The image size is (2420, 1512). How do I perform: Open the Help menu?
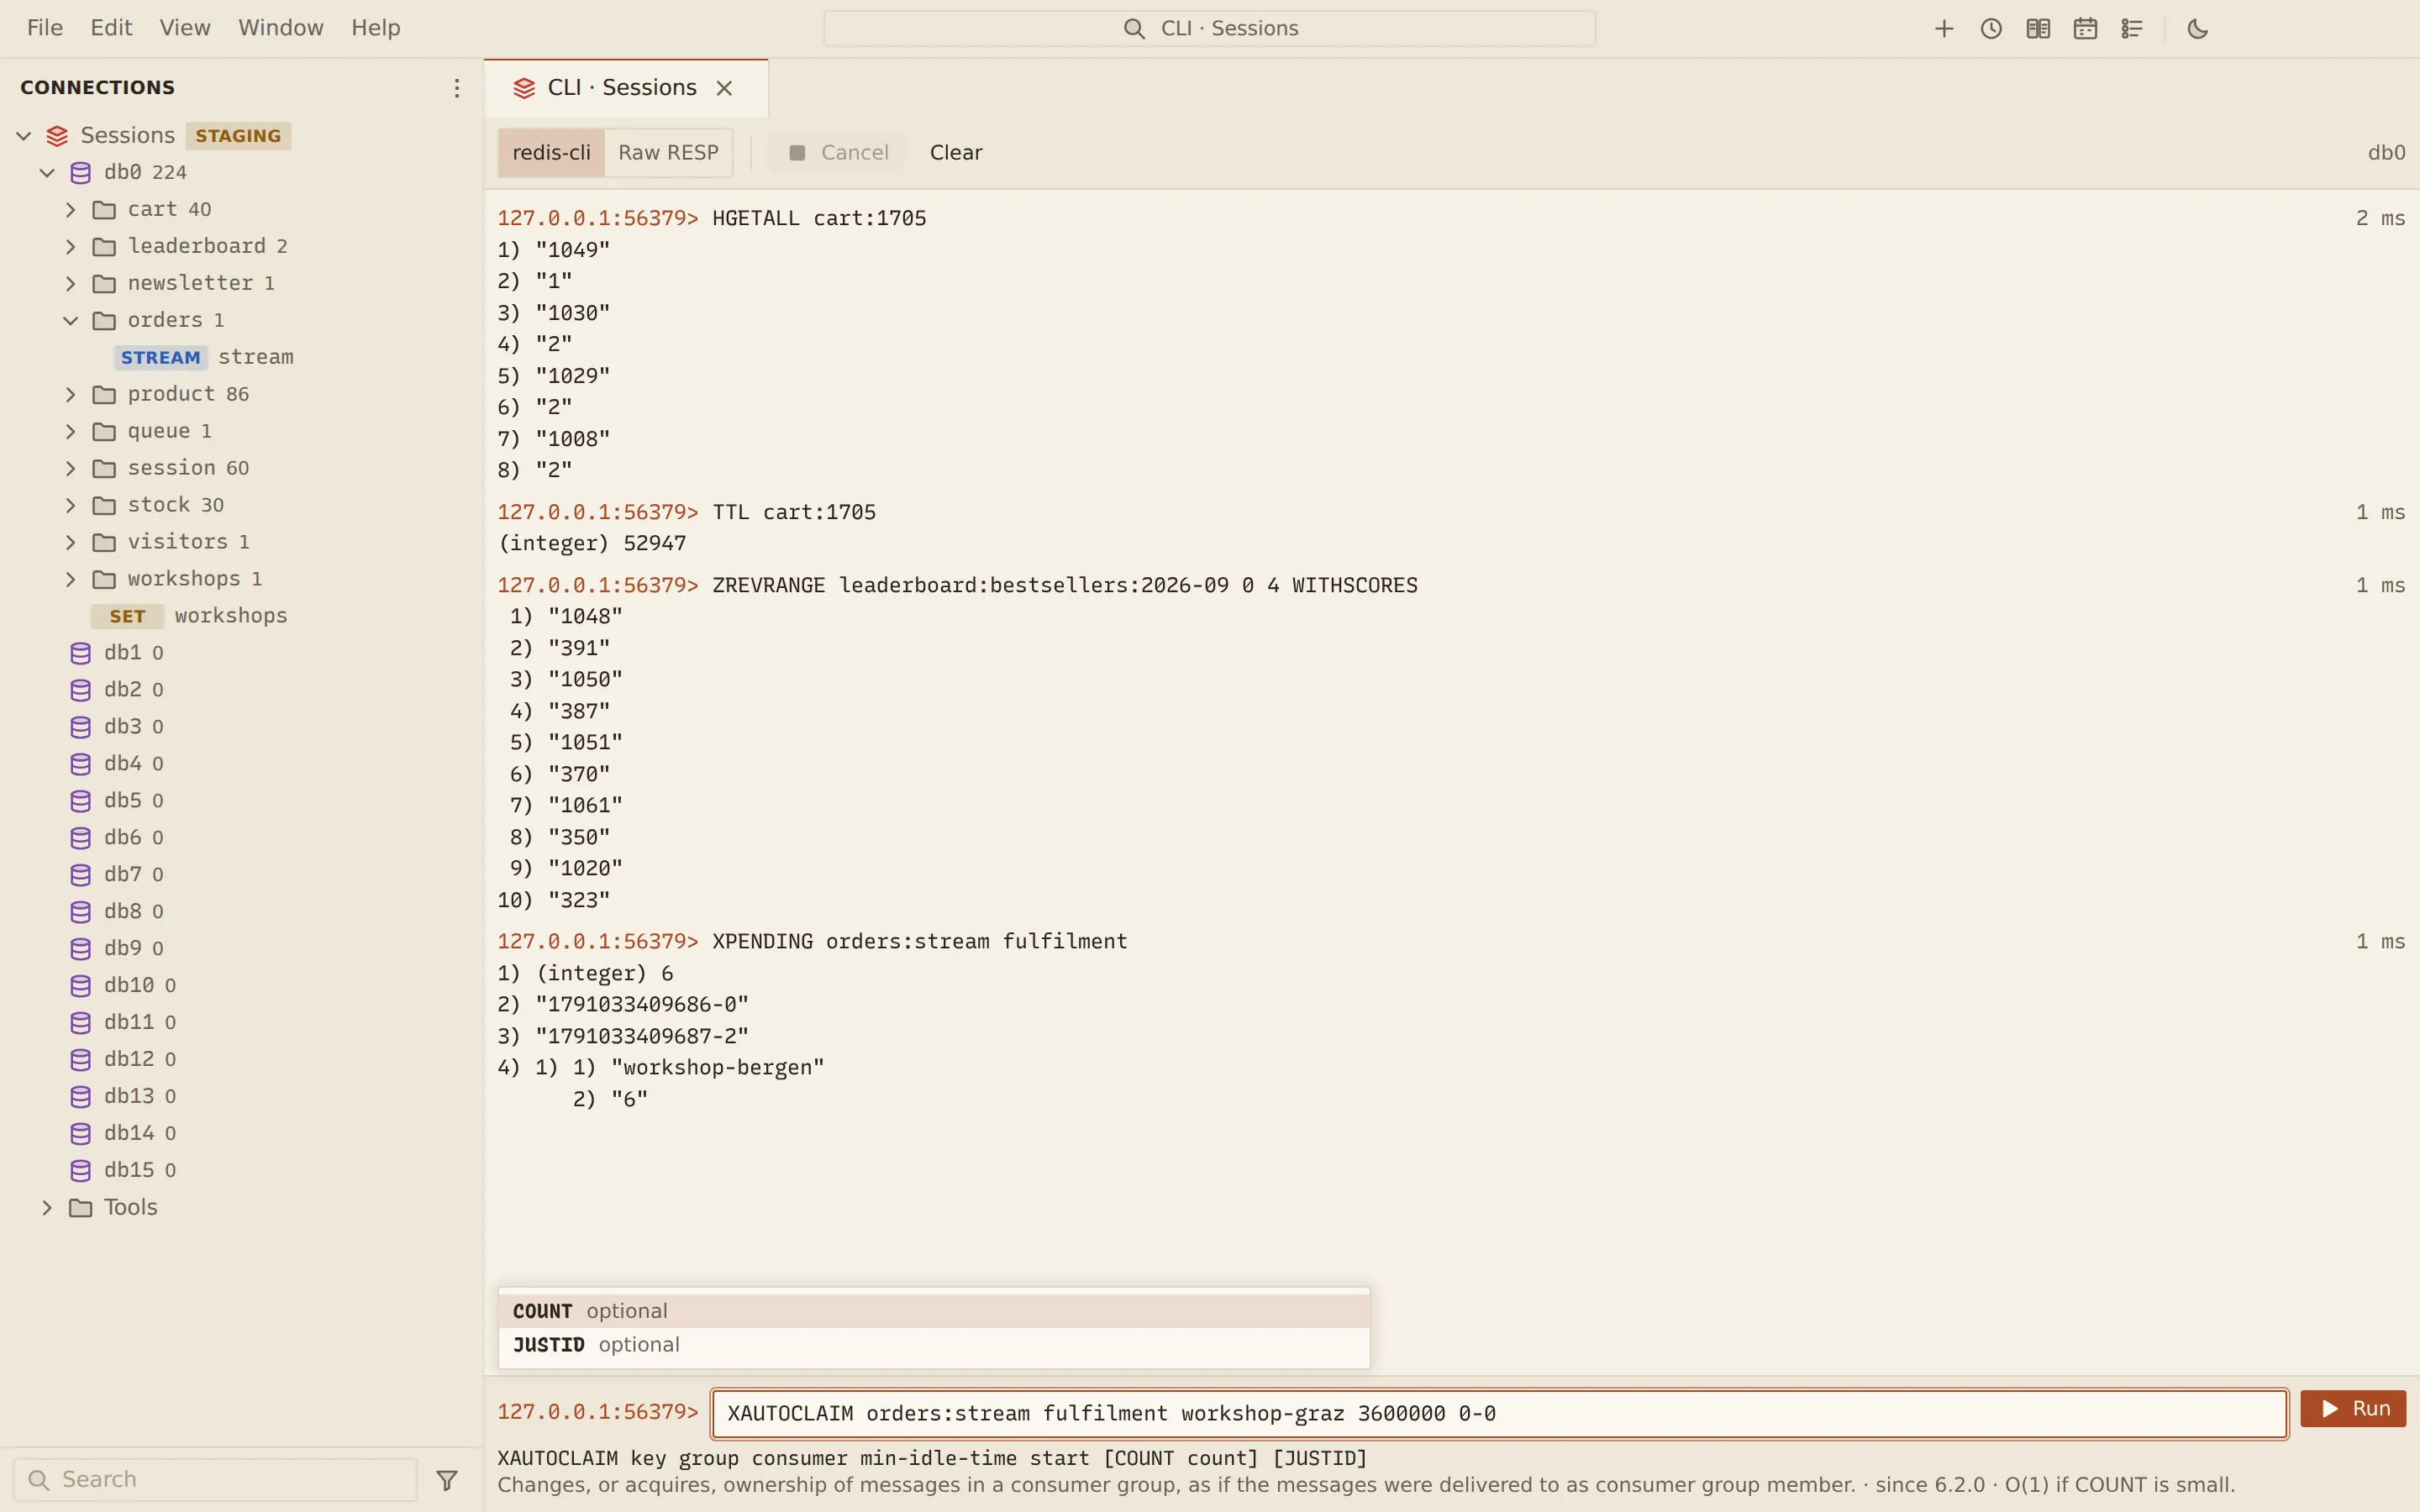point(375,28)
